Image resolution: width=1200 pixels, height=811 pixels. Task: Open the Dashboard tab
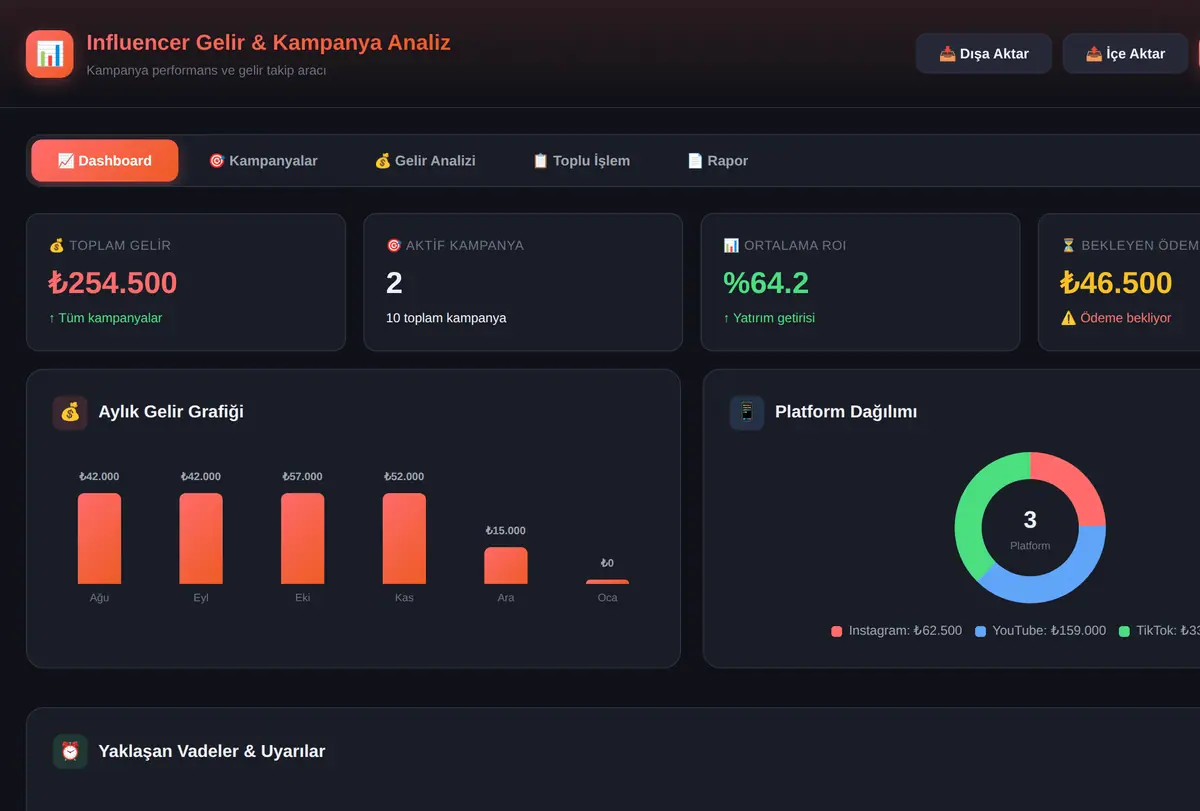[x=105, y=161]
